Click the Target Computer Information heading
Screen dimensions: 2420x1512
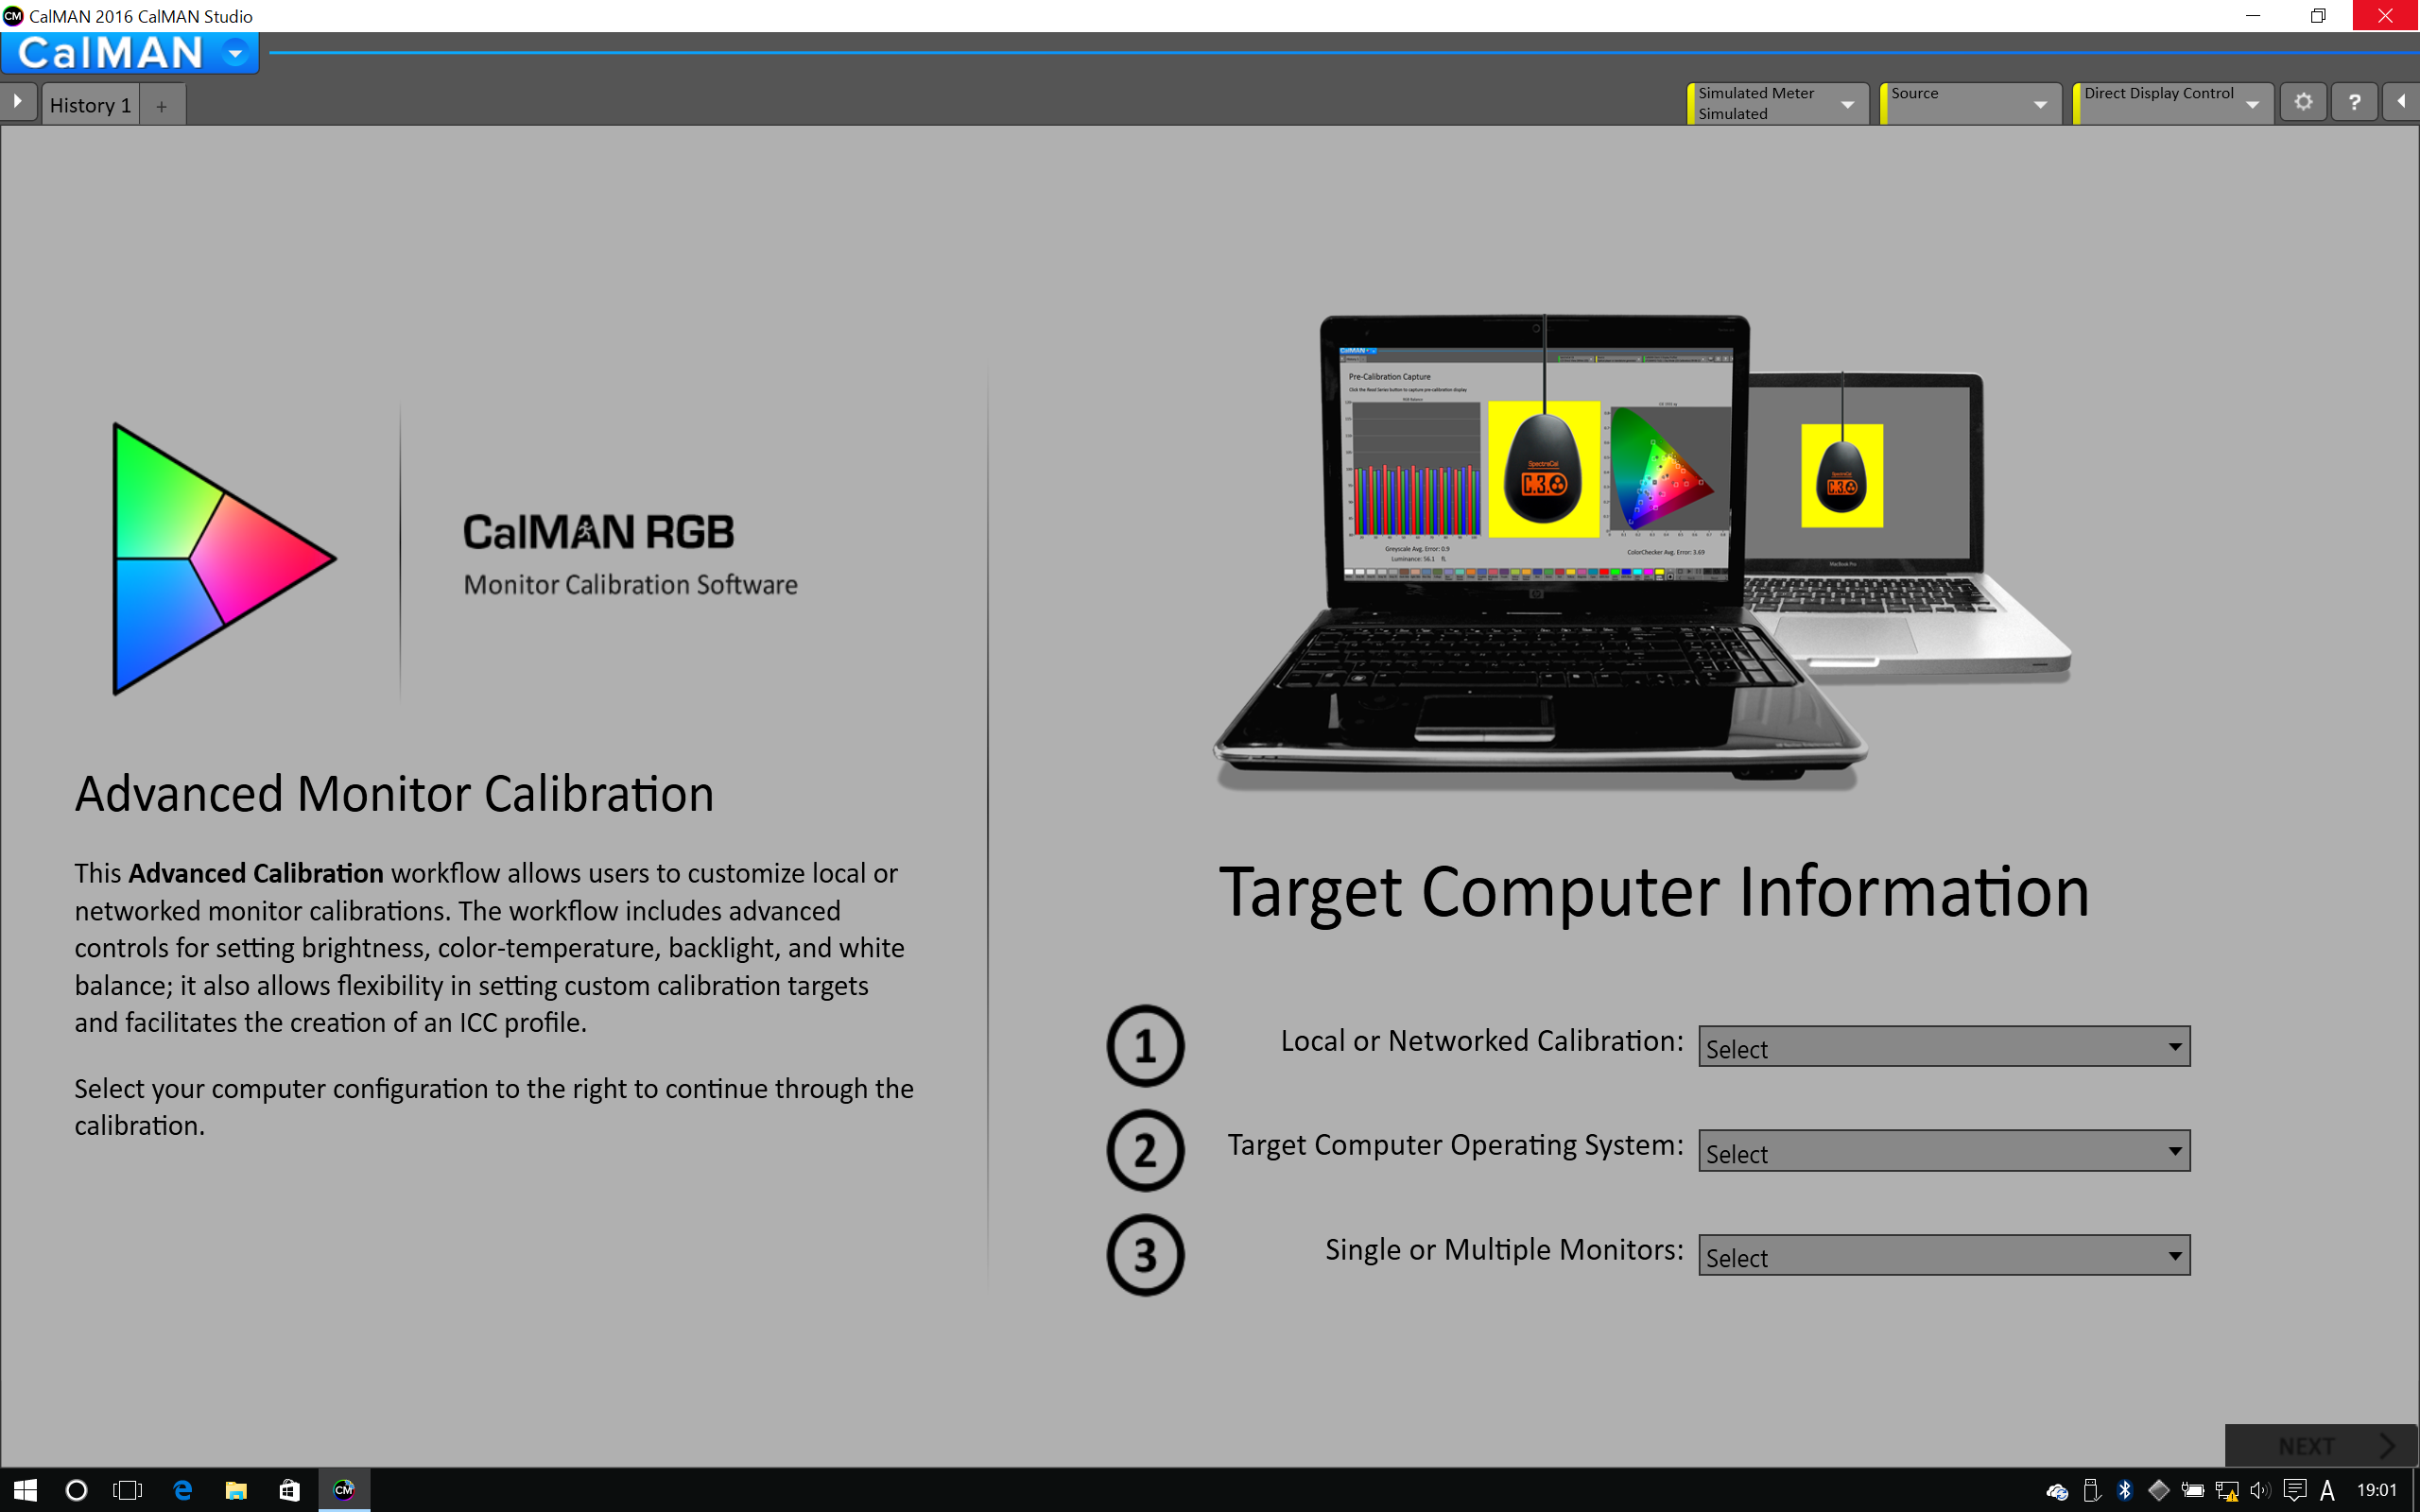[1654, 892]
